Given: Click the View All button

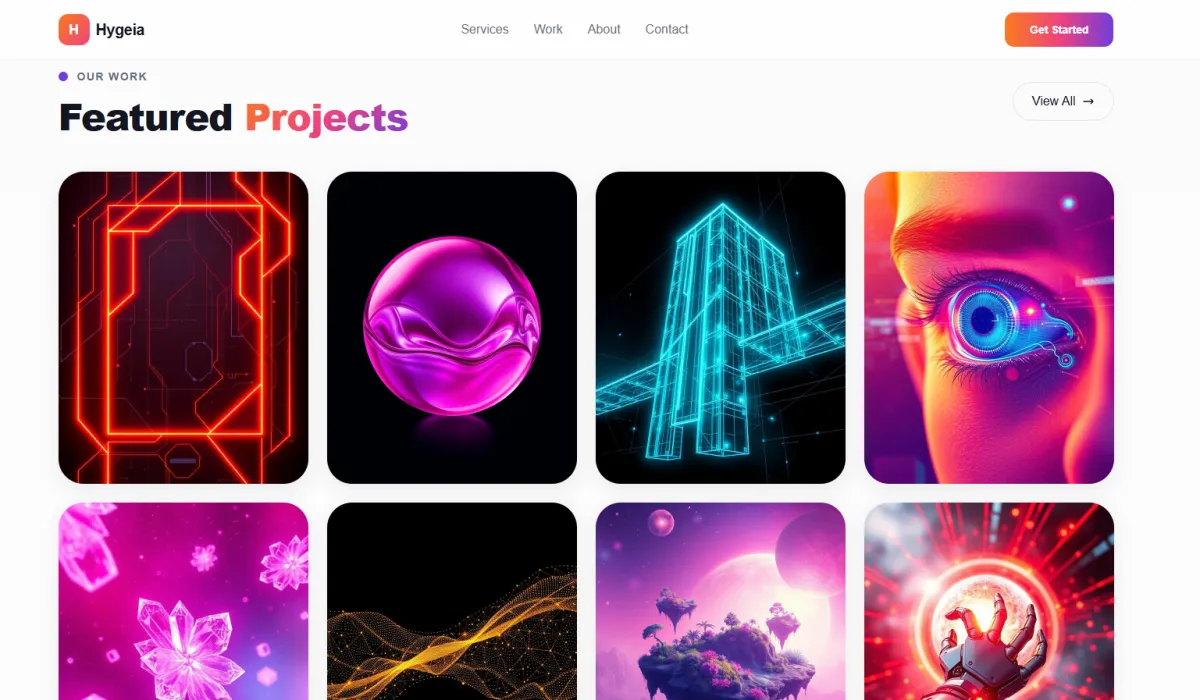Looking at the screenshot, I should click(x=1063, y=101).
